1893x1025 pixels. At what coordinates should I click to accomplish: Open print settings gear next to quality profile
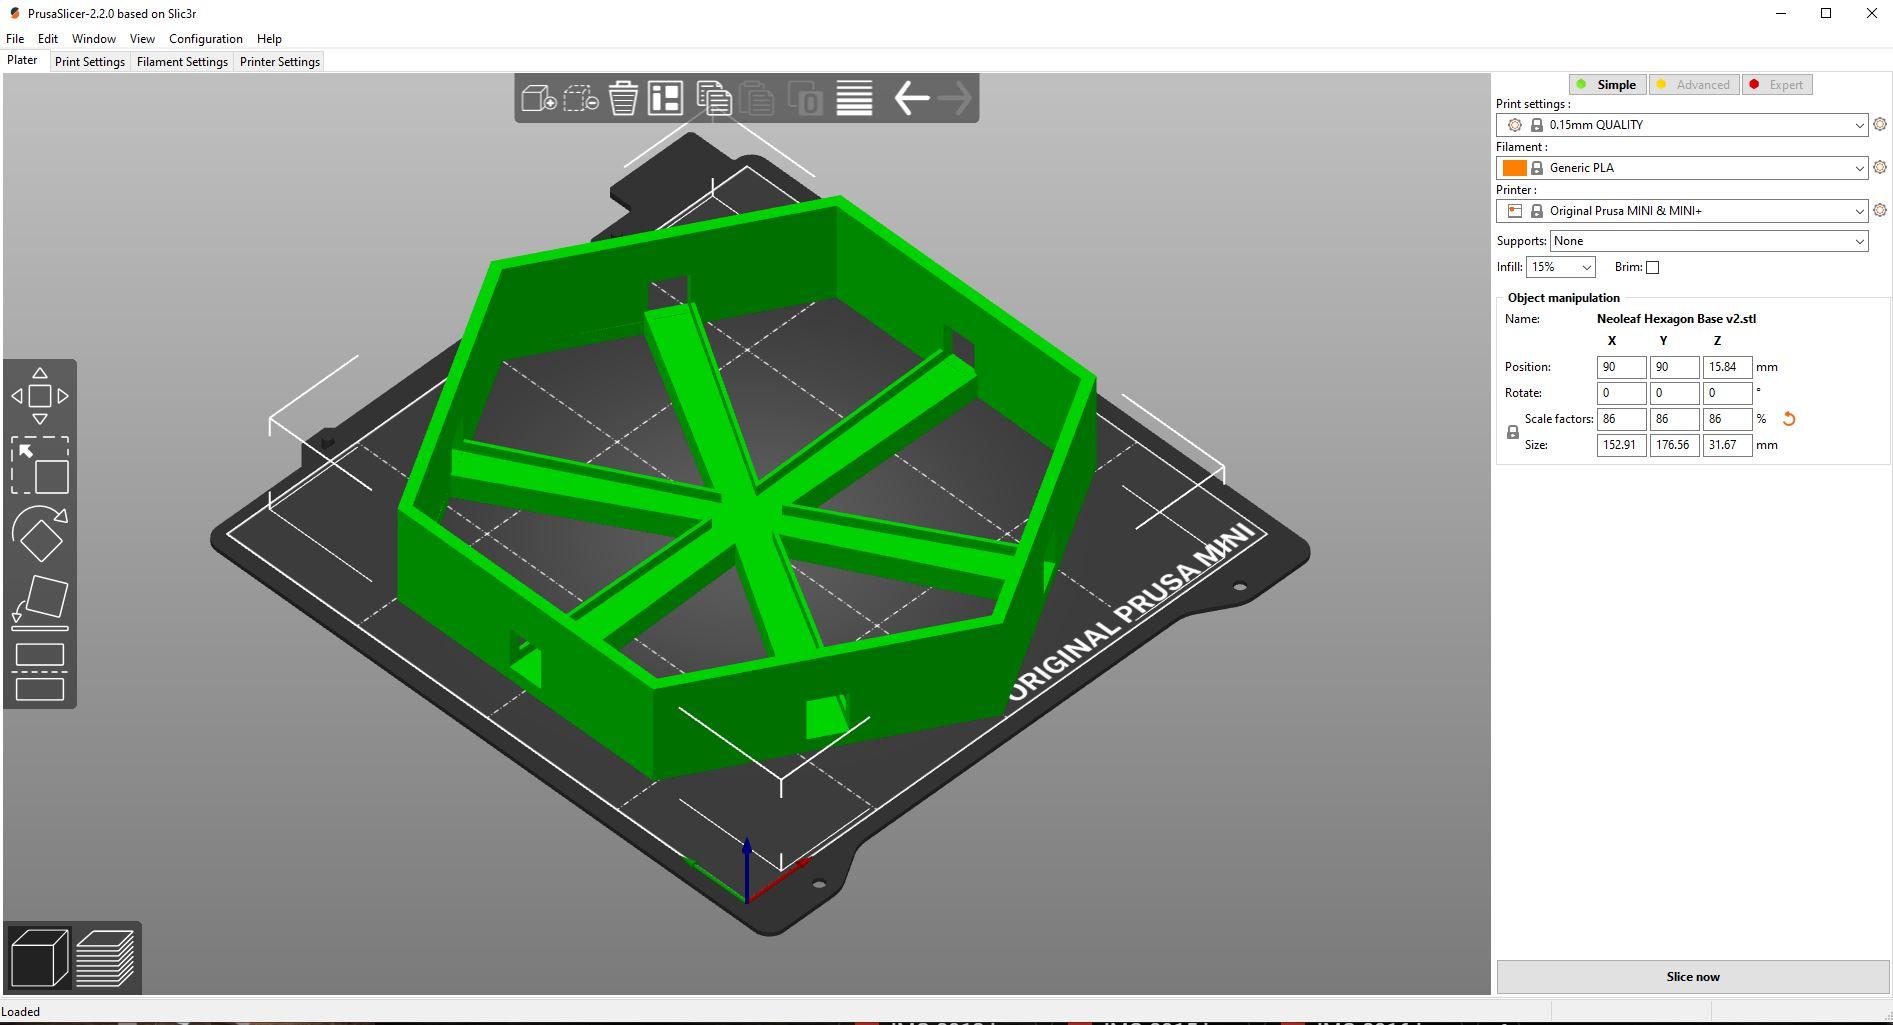(x=1878, y=125)
